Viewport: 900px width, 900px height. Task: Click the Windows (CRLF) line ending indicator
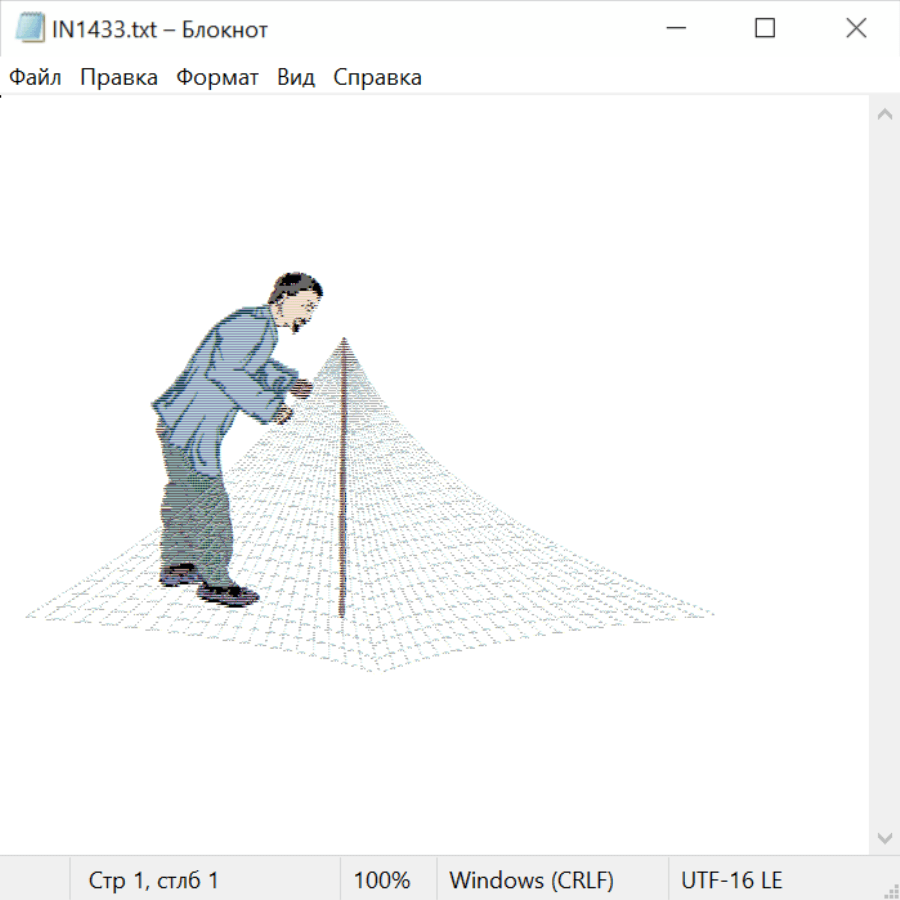click(x=531, y=881)
